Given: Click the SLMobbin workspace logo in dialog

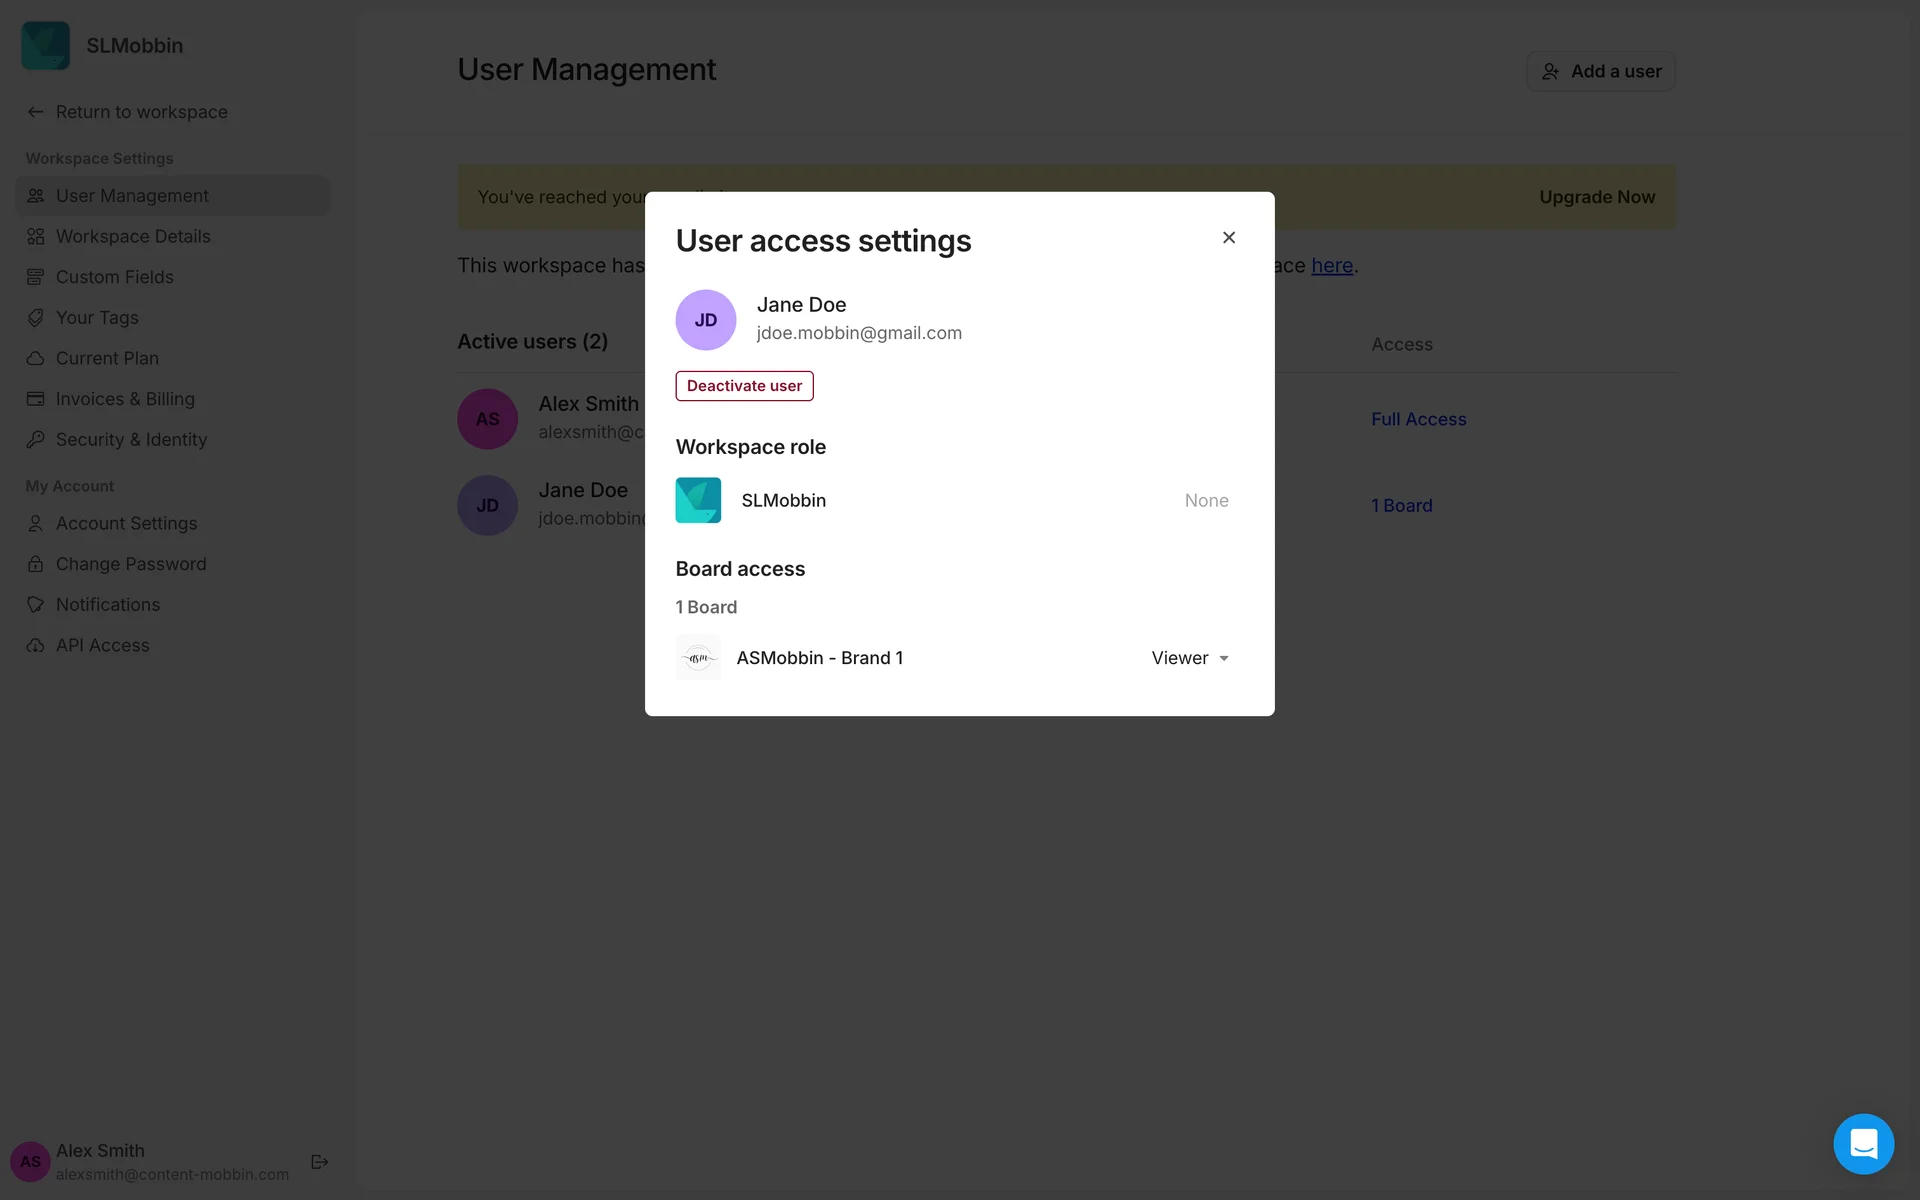Looking at the screenshot, I should pyautogui.click(x=698, y=500).
